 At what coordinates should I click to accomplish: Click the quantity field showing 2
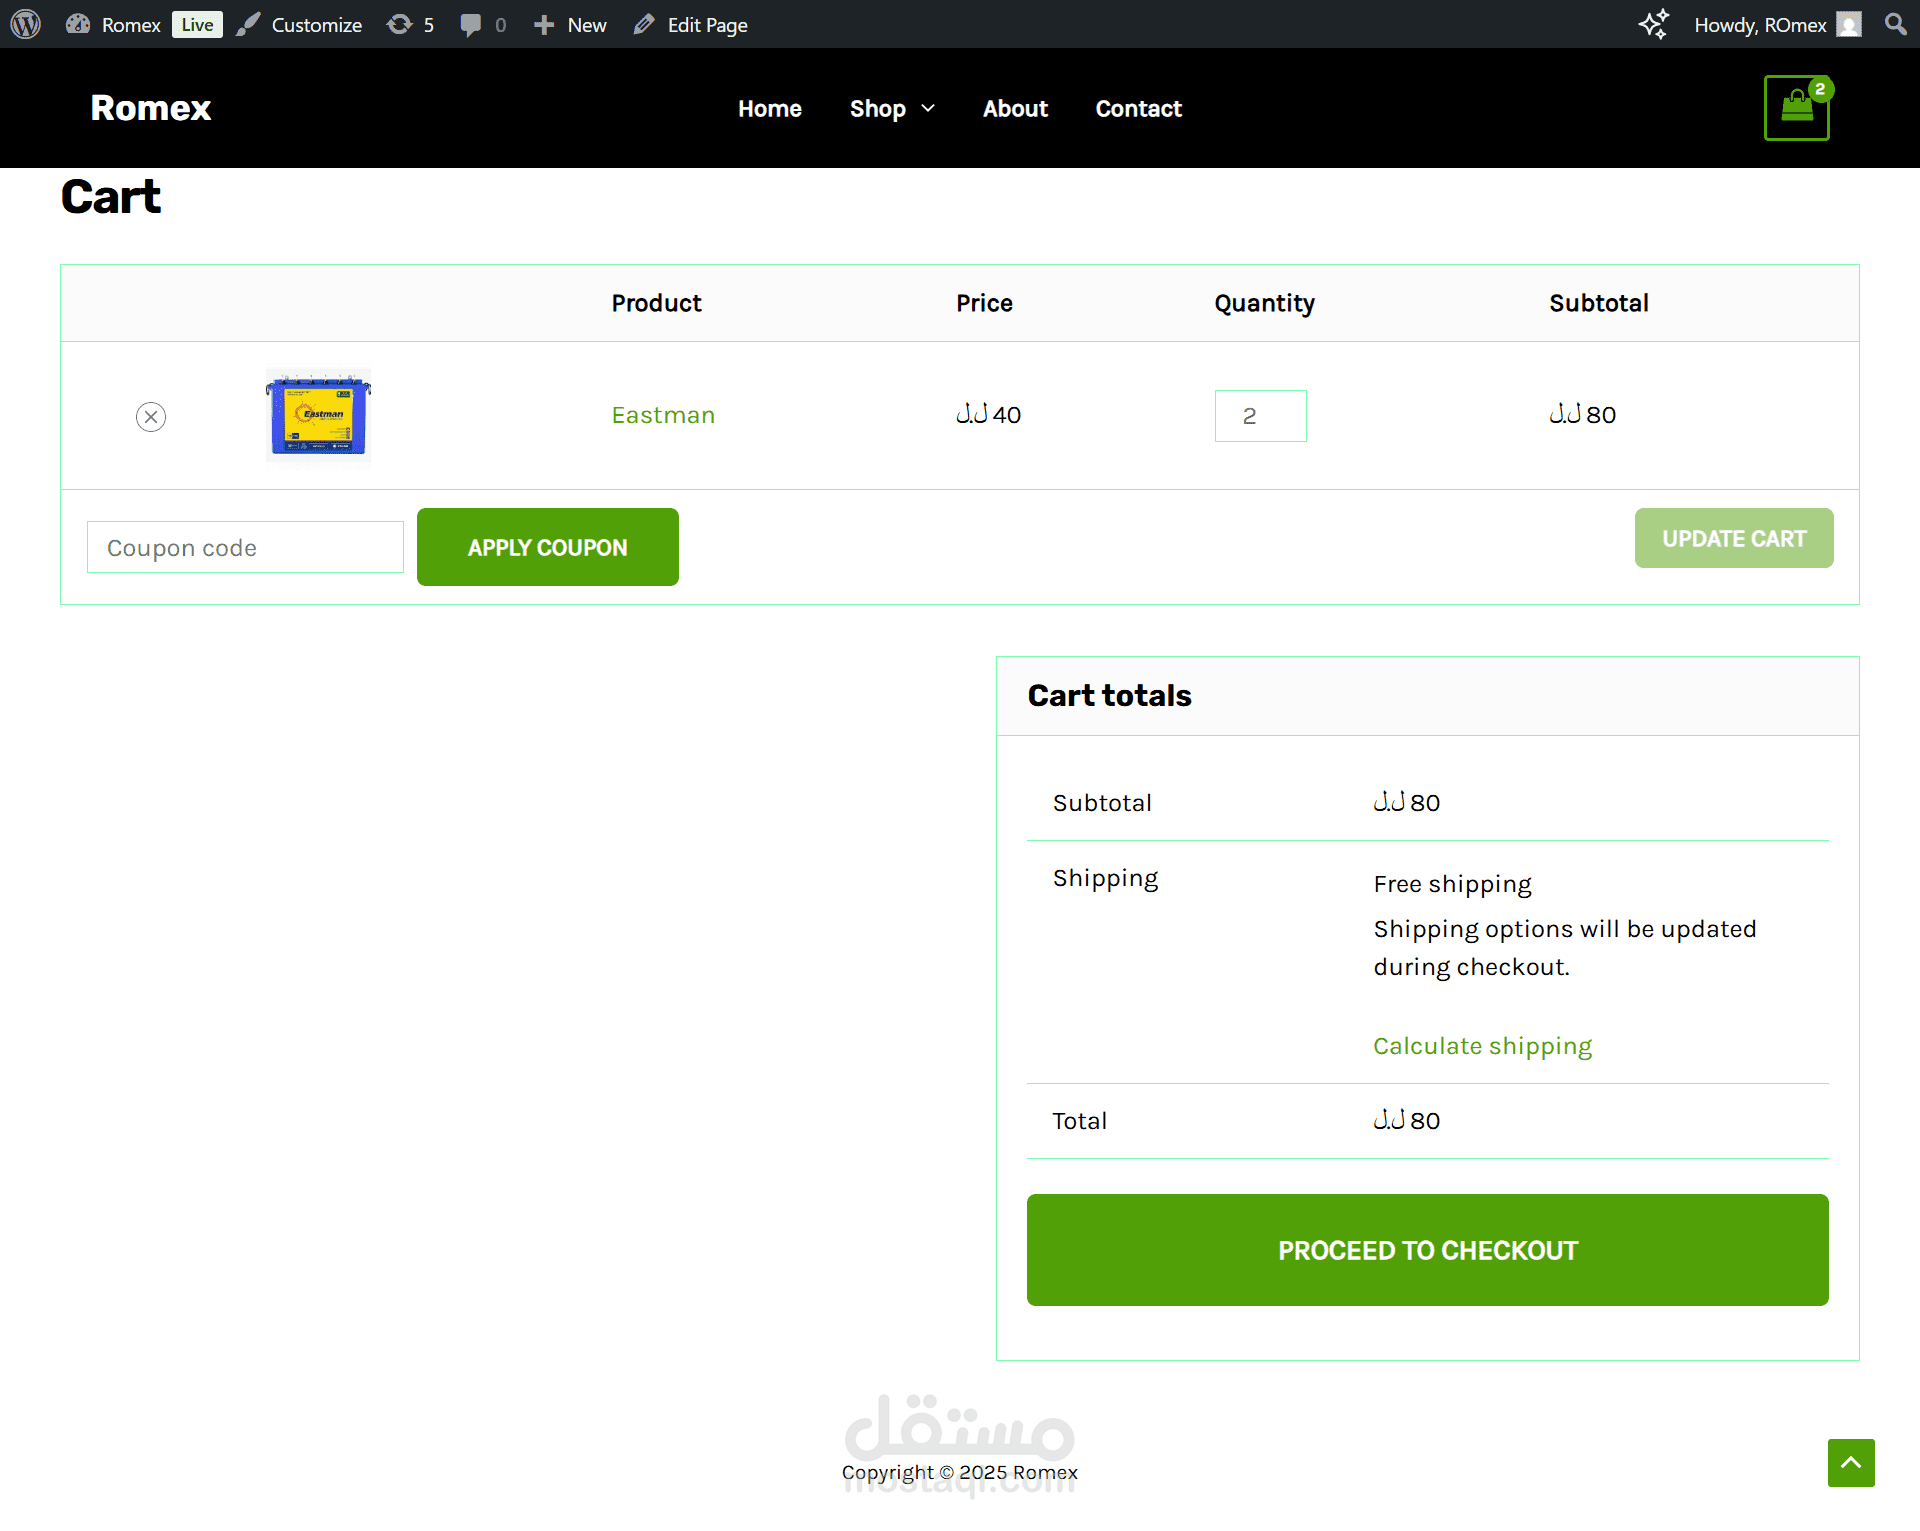click(1260, 416)
